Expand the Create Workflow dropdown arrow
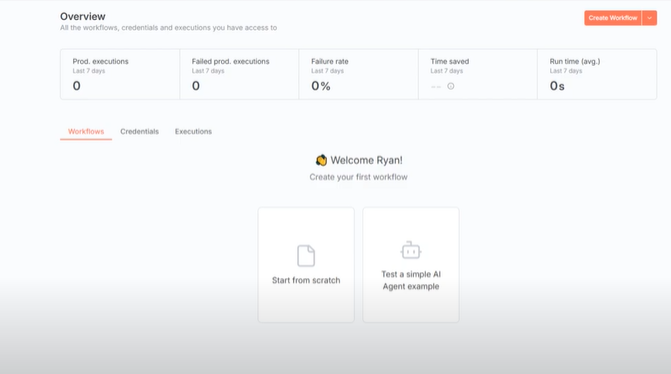Viewport: 671px width, 374px height. click(x=649, y=18)
